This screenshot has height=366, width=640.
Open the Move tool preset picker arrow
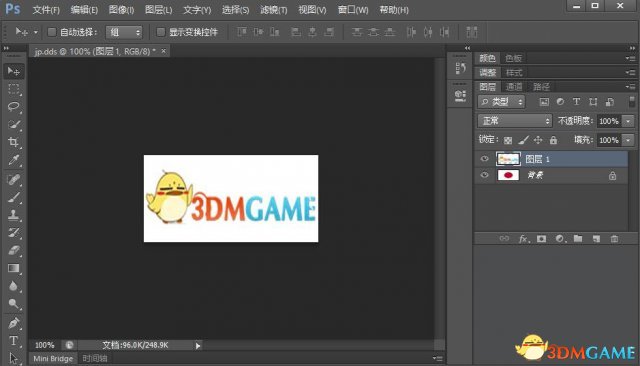point(36,32)
